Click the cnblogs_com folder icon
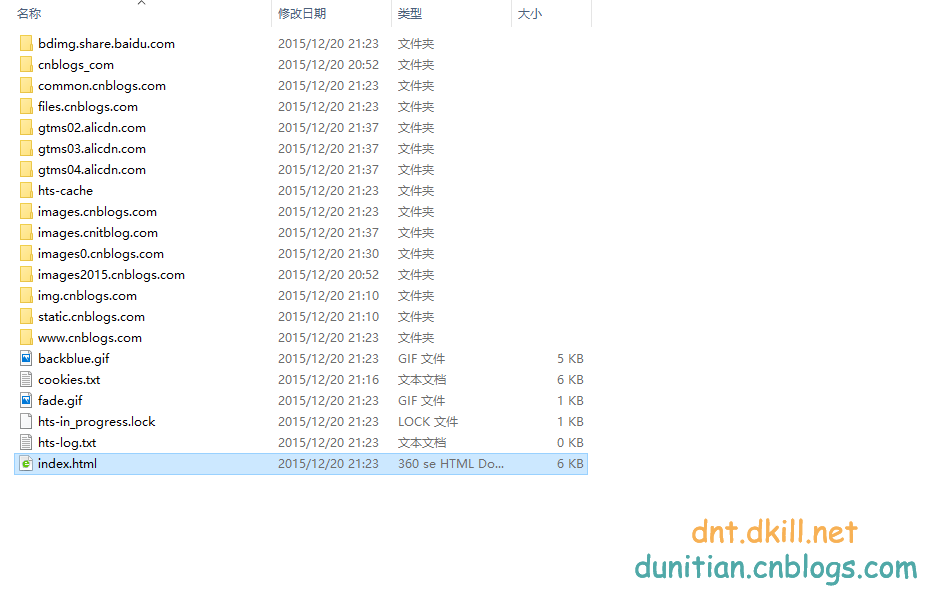Screen dimensions: 931x592 coord(26,64)
